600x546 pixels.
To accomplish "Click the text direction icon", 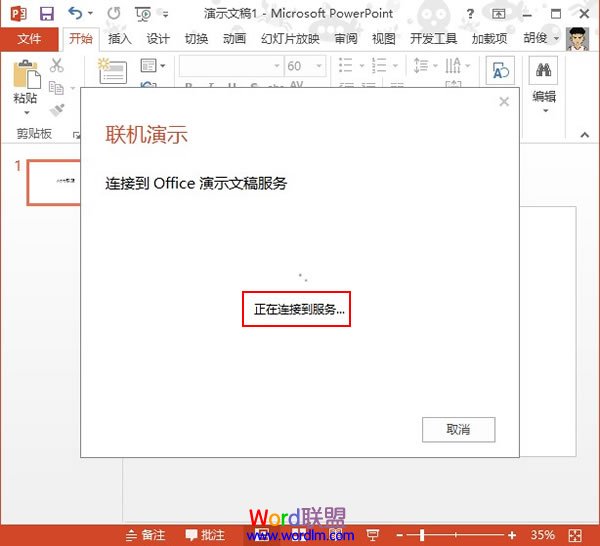I will point(453,65).
